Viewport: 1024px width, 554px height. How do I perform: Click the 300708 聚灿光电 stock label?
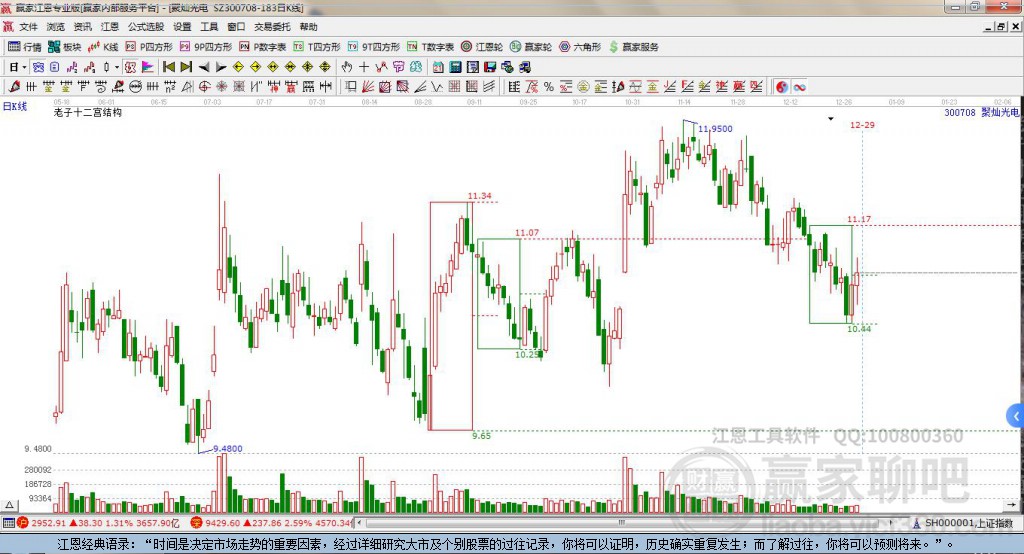pyautogui.click(x=981, y=112)
